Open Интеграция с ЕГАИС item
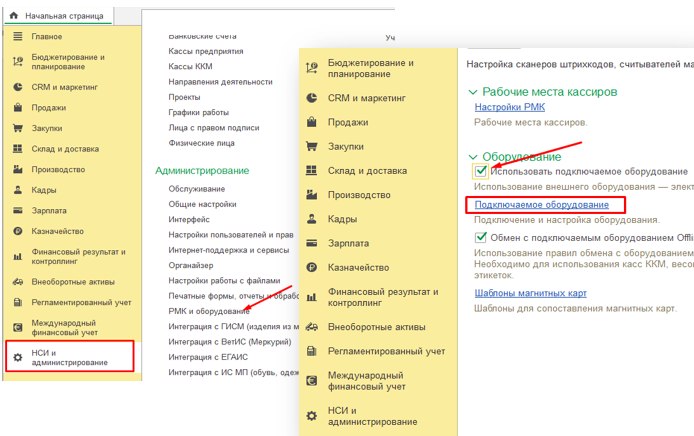694x436 pixels. click(208, 357)
